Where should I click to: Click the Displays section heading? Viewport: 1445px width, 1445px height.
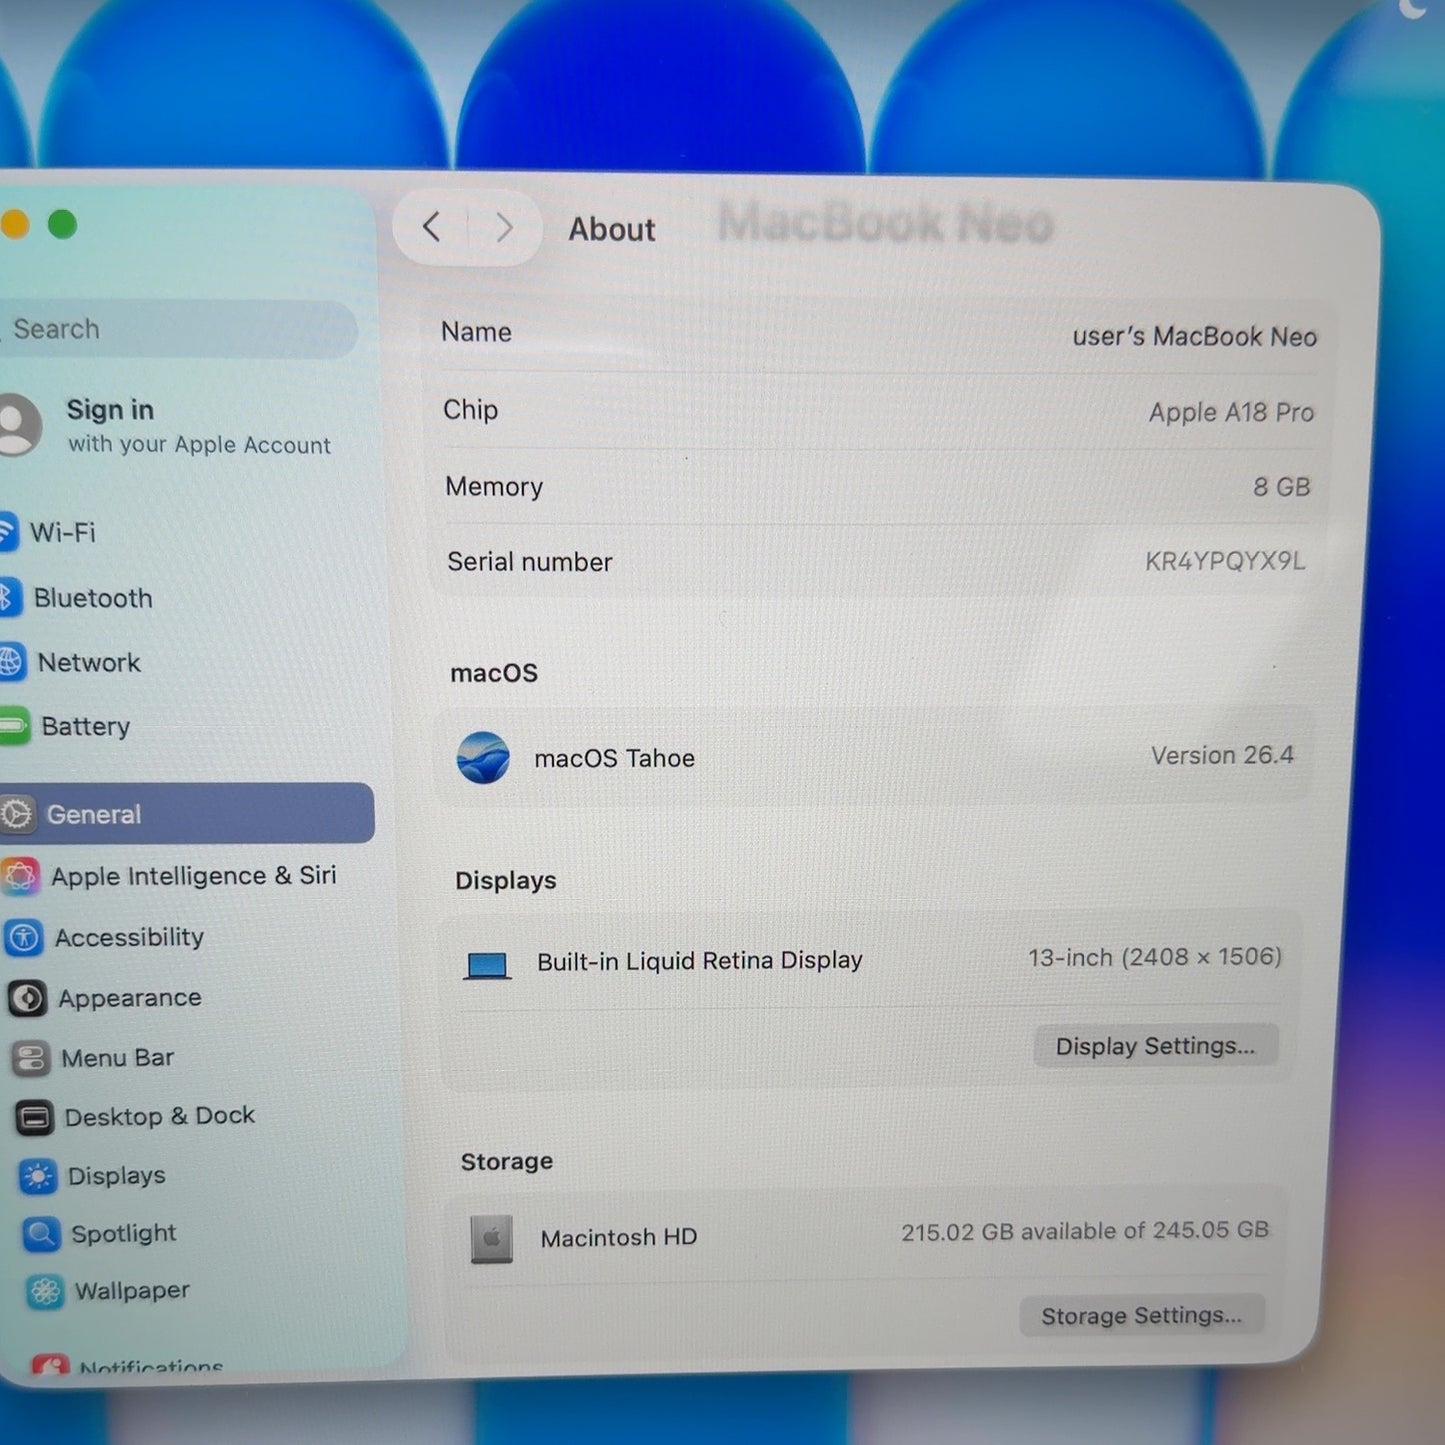point(506,880)
